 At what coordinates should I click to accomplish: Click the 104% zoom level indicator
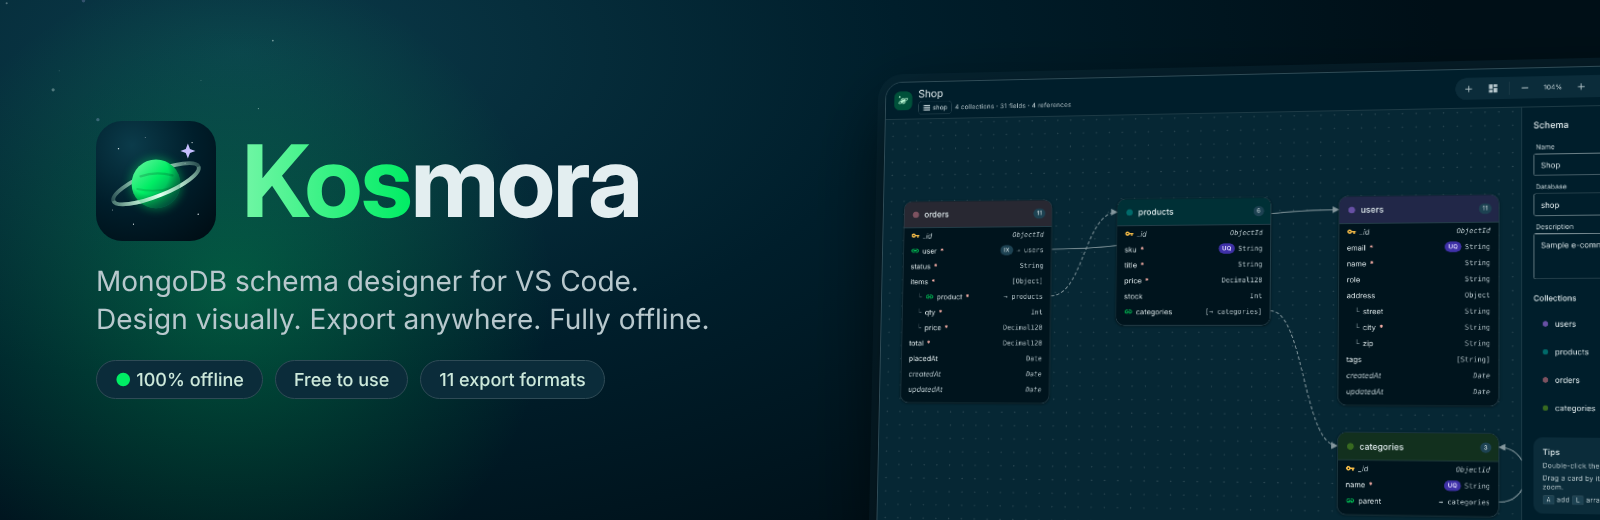coord(1552,87)
